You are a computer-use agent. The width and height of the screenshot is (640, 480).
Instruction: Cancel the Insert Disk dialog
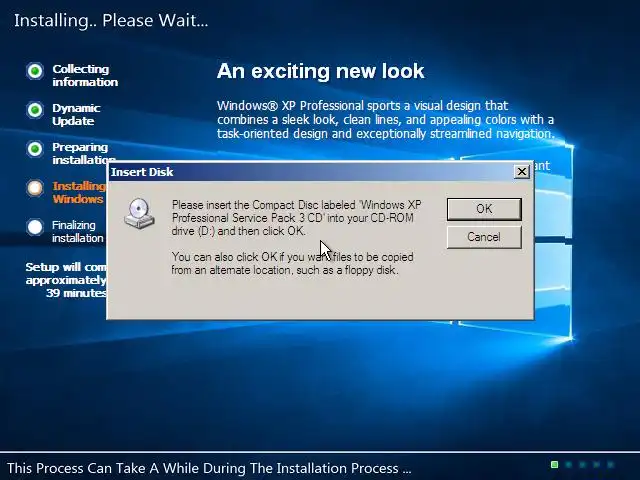click(x=484, y=237)
